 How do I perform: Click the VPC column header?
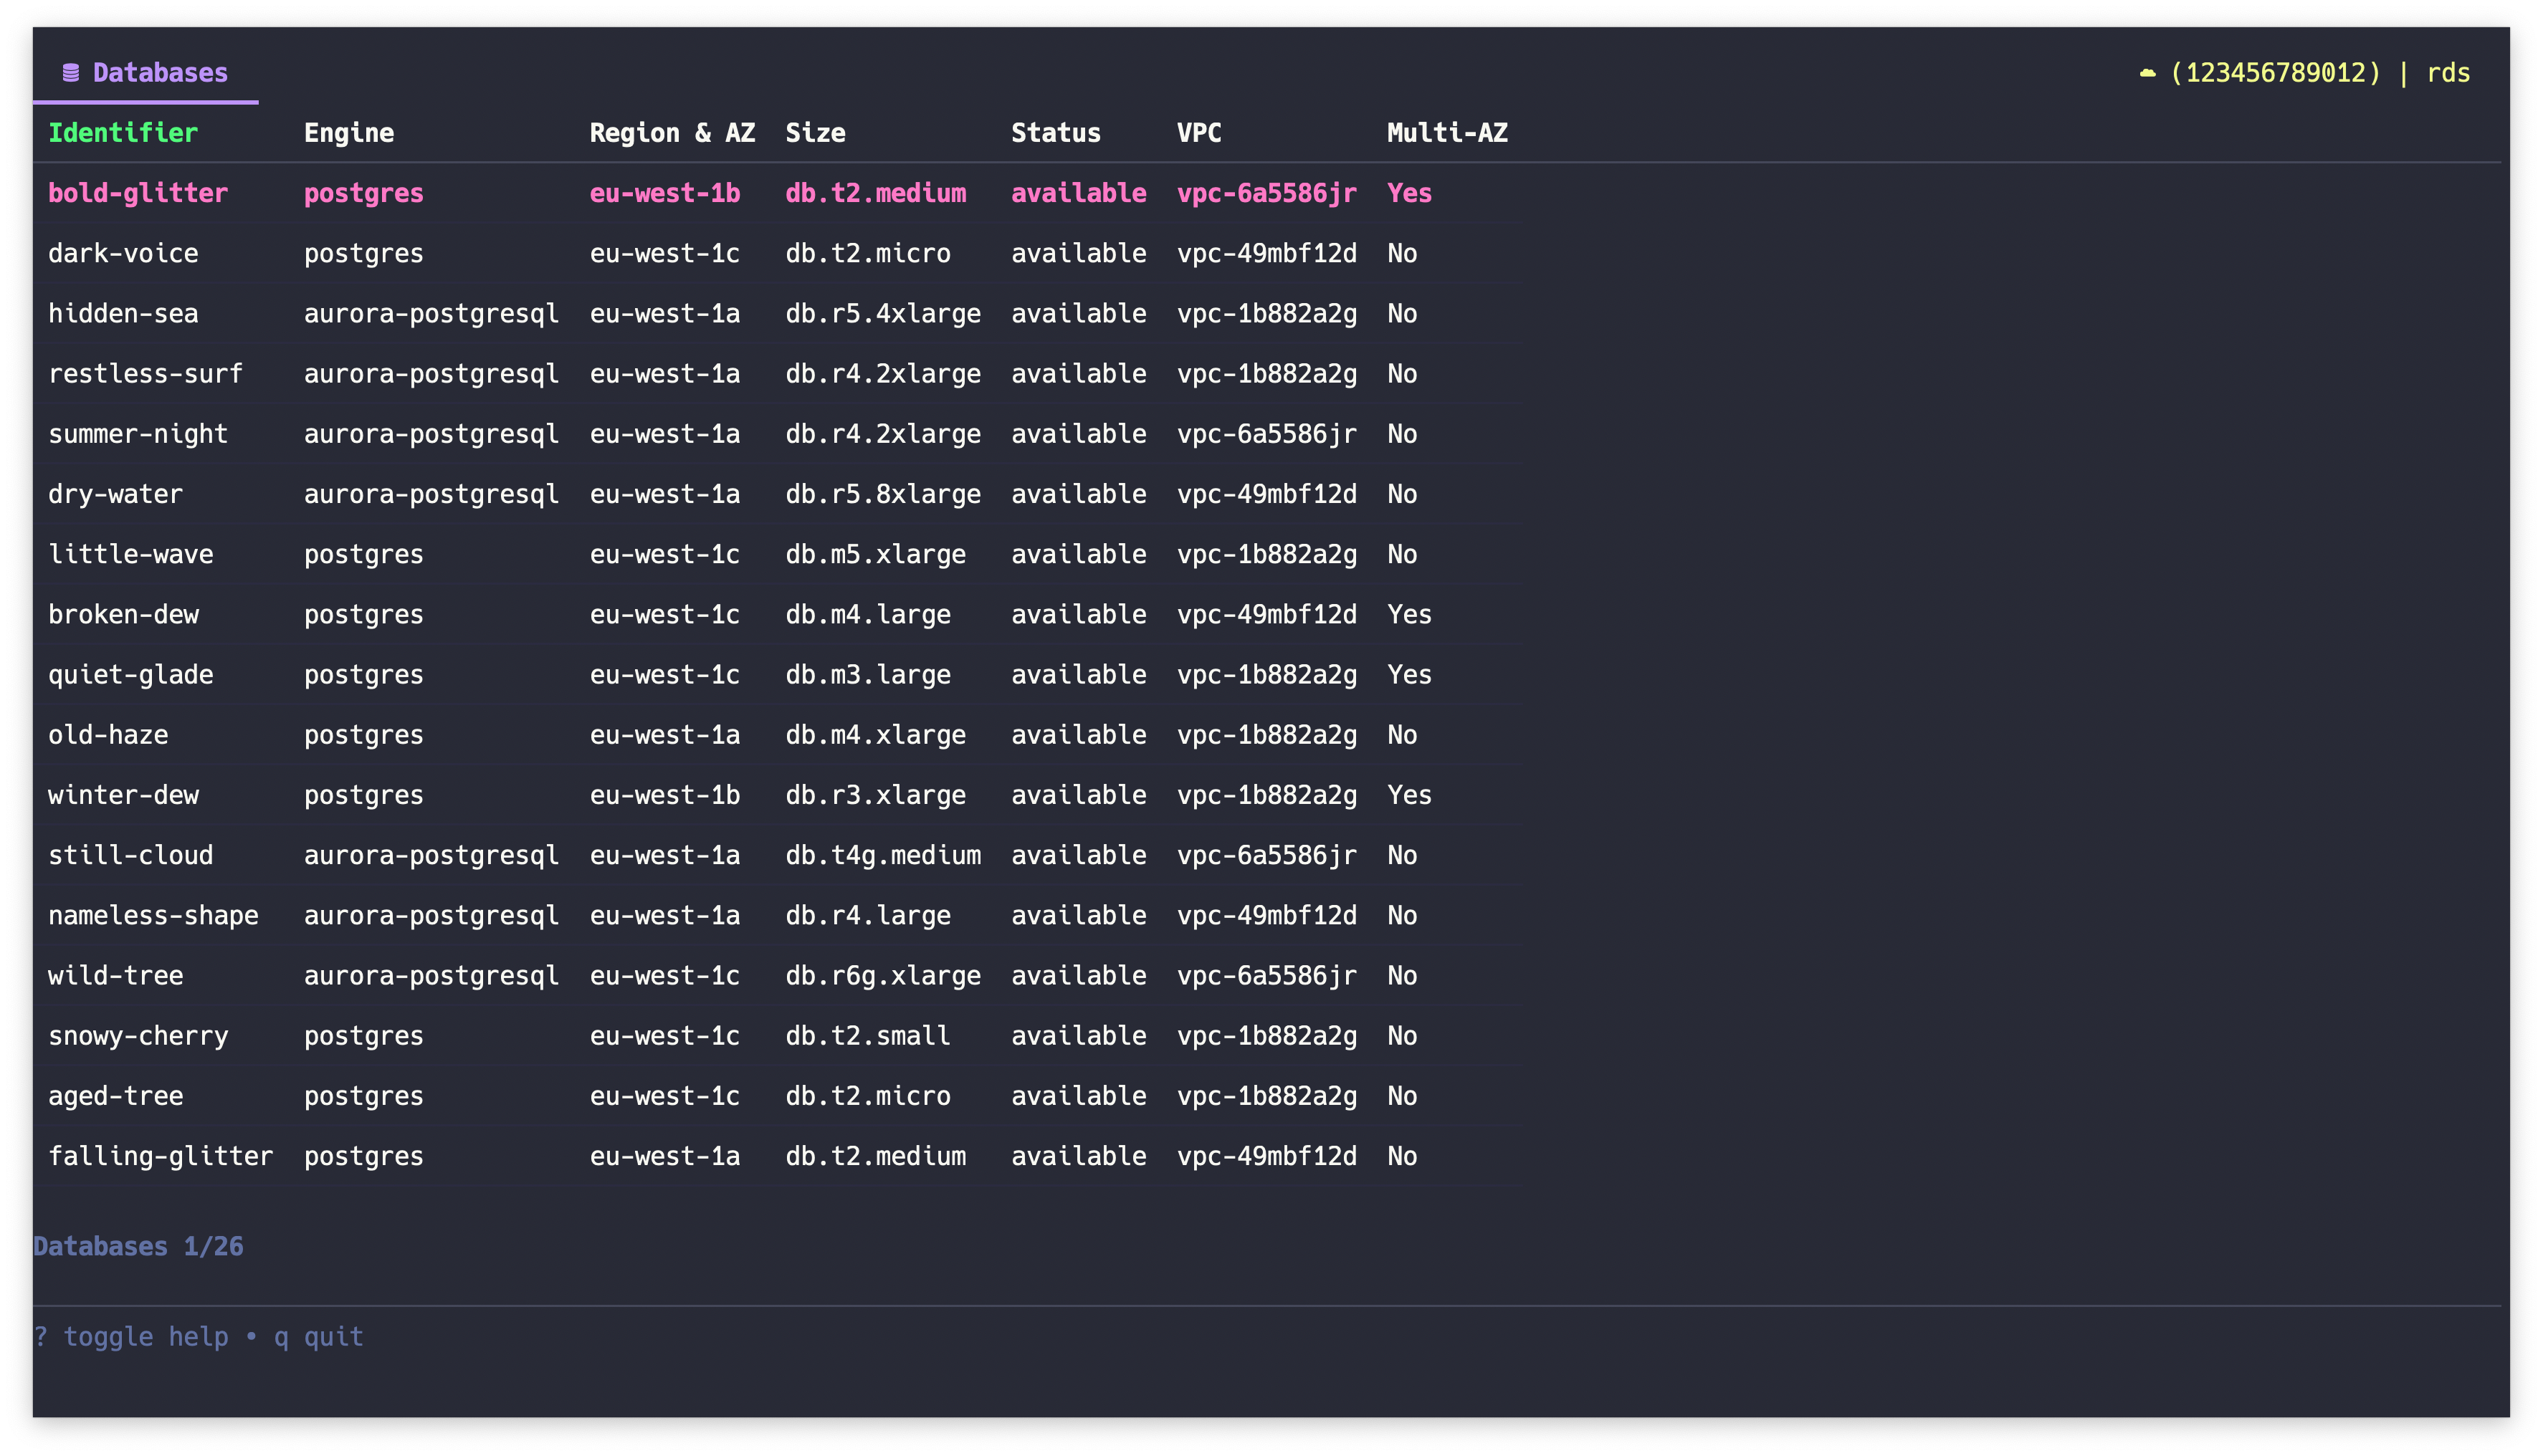click(x=1199, y=133)
